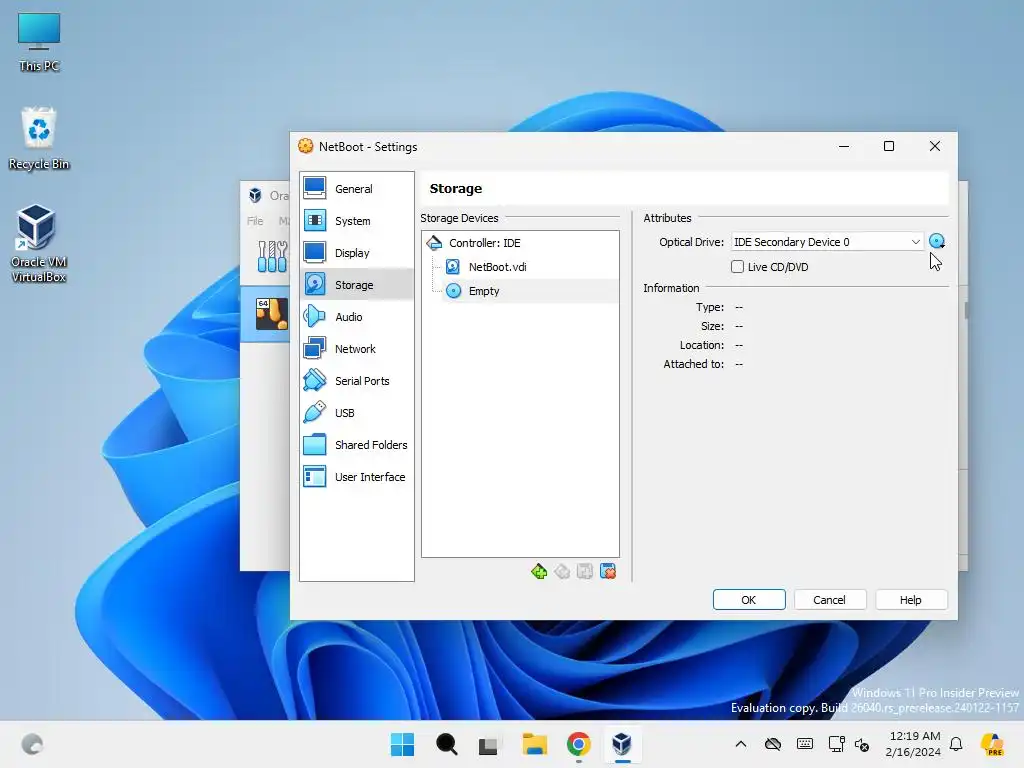
Task: Click scrollbar in VirtualBox Manager window
Action: 965,310
